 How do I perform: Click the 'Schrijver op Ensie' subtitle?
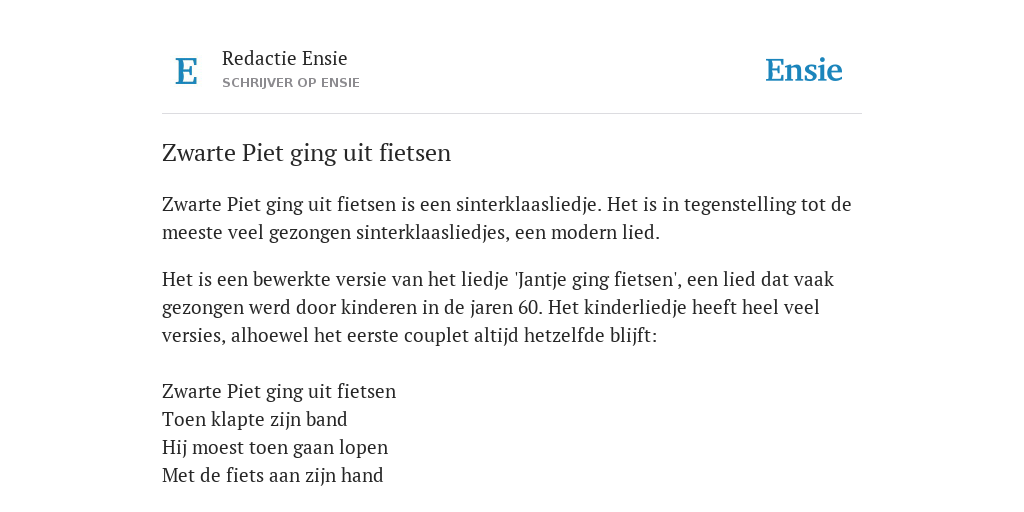tap(291, 83)
